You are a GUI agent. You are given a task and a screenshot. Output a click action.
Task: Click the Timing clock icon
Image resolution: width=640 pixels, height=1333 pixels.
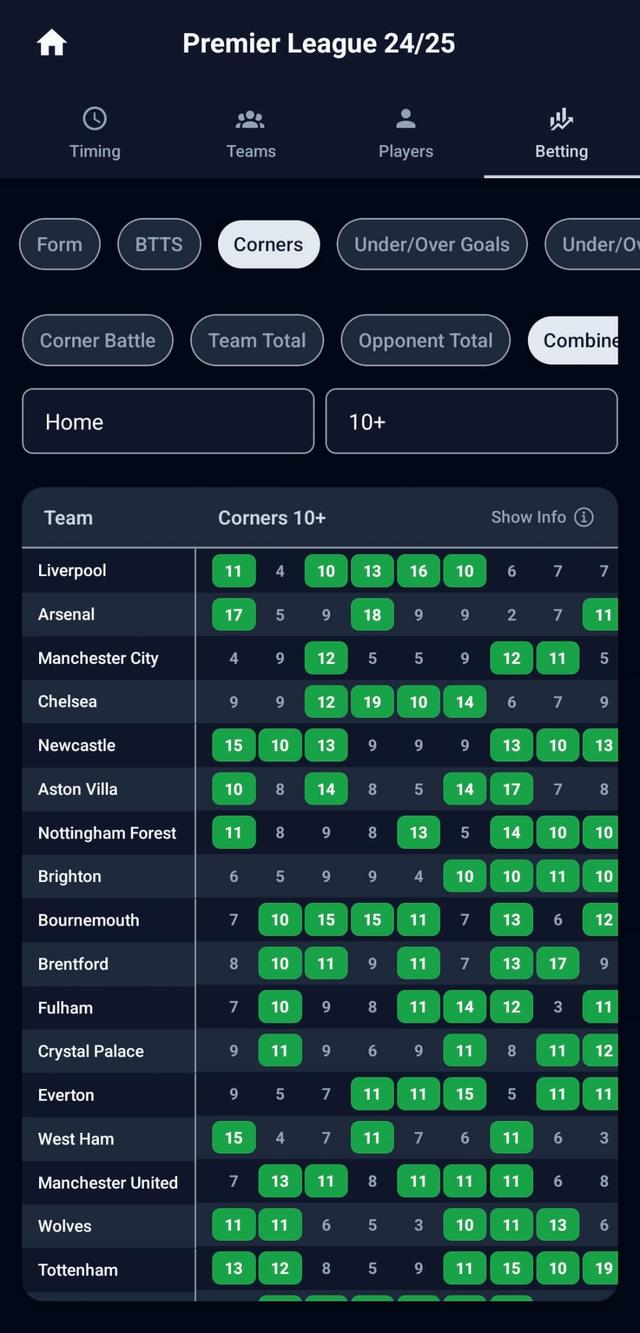click(95, 117)
